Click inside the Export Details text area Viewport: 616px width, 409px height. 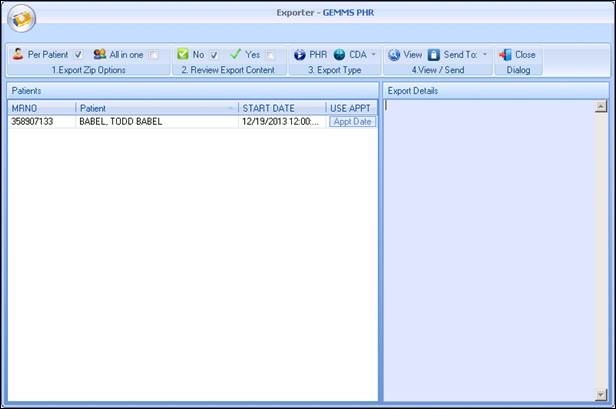pos(488,250)
